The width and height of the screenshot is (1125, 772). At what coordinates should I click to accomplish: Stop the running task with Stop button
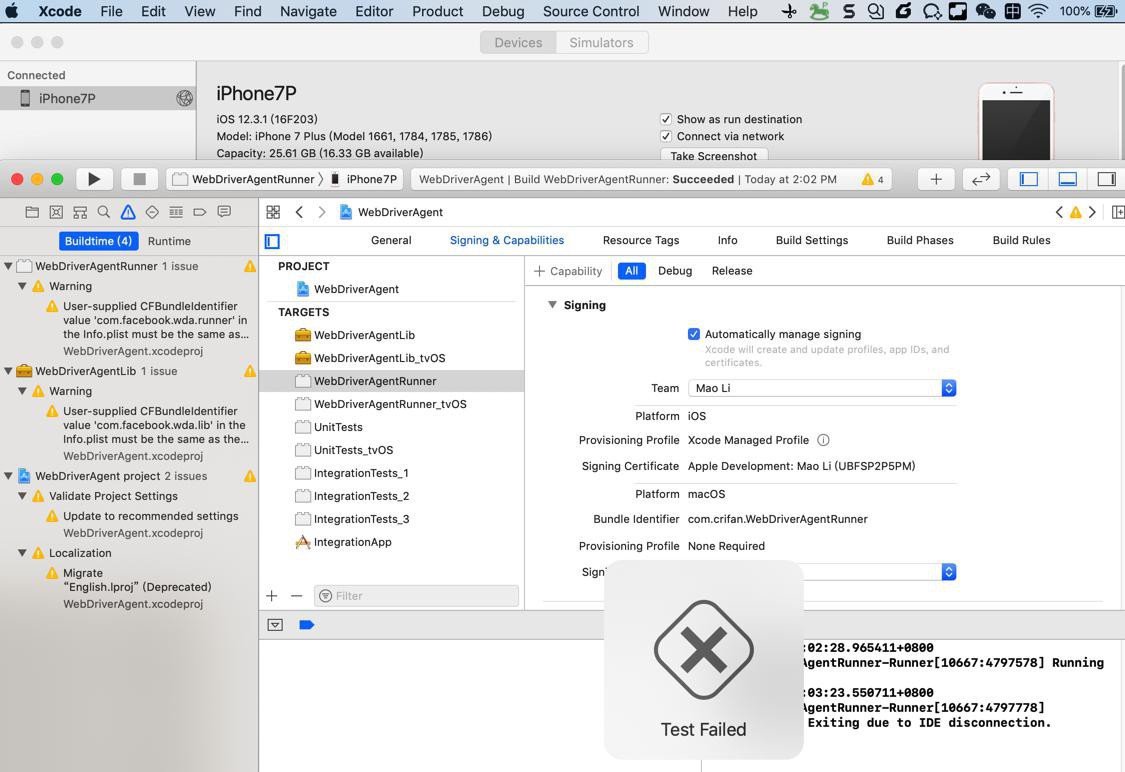click(139, 179)
